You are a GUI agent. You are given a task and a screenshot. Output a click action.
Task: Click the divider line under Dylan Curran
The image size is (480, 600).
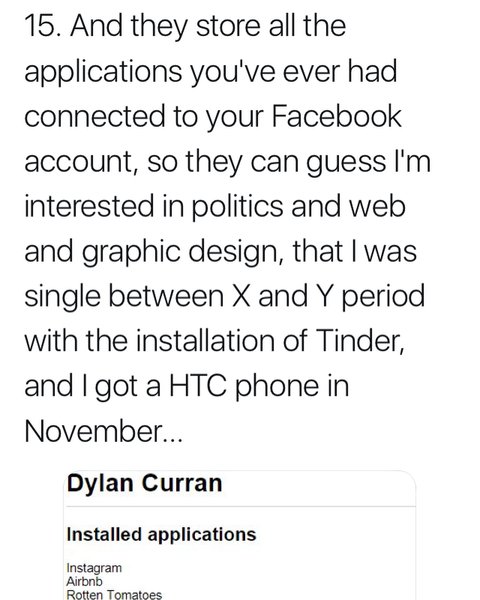point(241,506)
